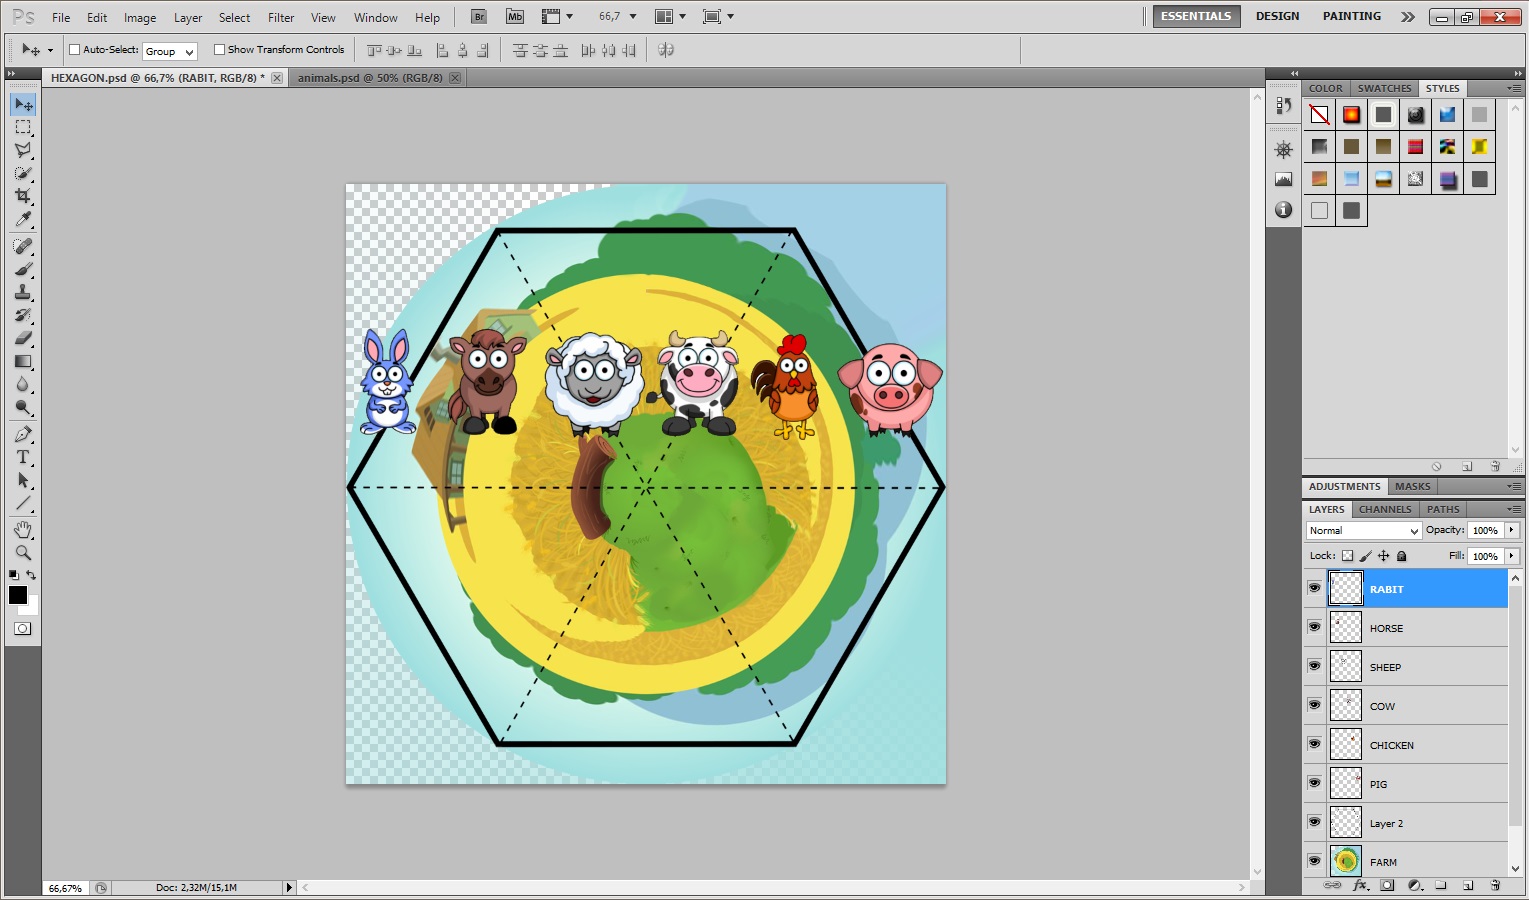Click the status bar zoom percentage field
The height and width of the screenshot is (900, 1529).
(x=67, y=888)
